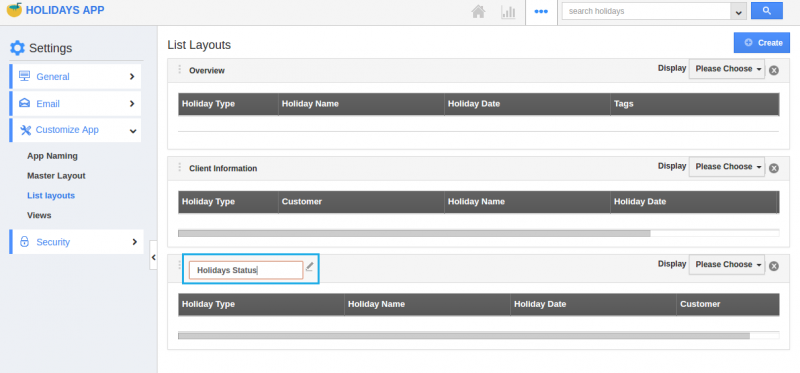
Task: Click Client Information's Holiday Date header
Action: [x=693, y=202]
